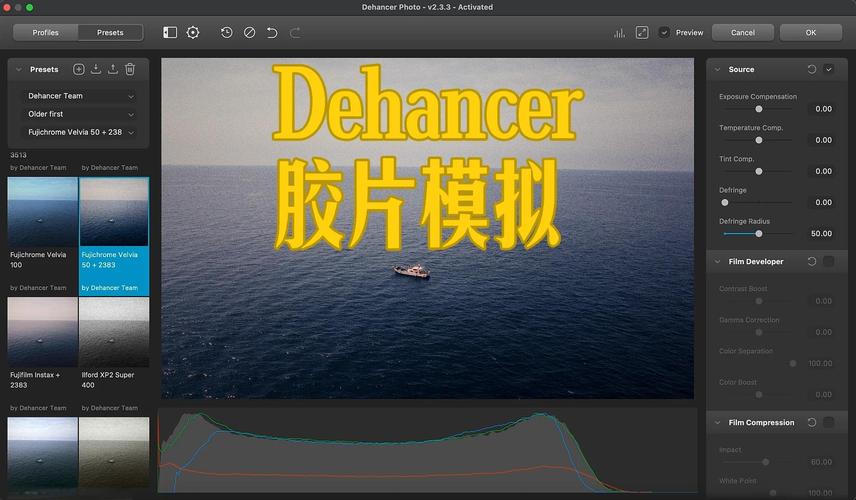The width and height of the screenshot is (856, 500).
Task: Switch to the Profiles tab
Action: click(45, 32)
